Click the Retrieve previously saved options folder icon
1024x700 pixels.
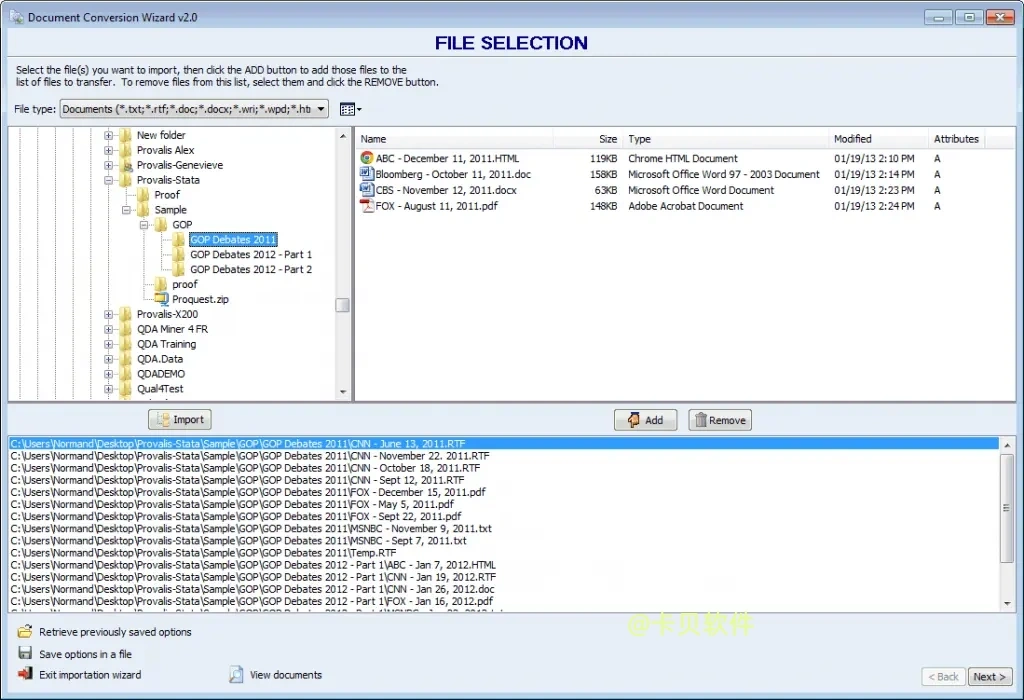[x=25, y=631]
